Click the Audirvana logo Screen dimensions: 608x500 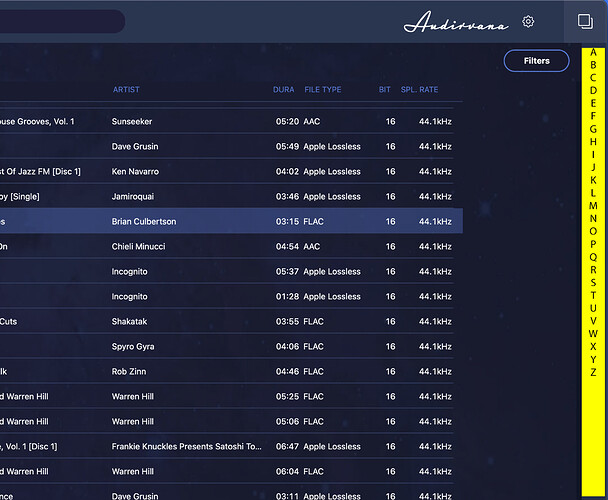456,22
